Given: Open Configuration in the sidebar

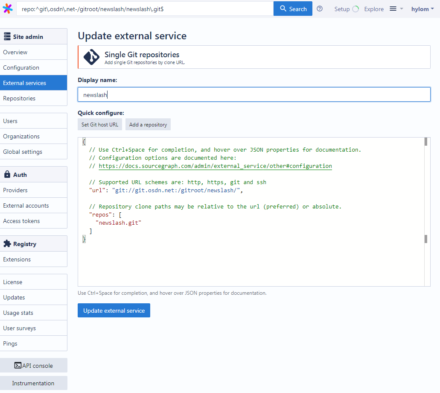Looking at the screenshot, I should (33, 68).
